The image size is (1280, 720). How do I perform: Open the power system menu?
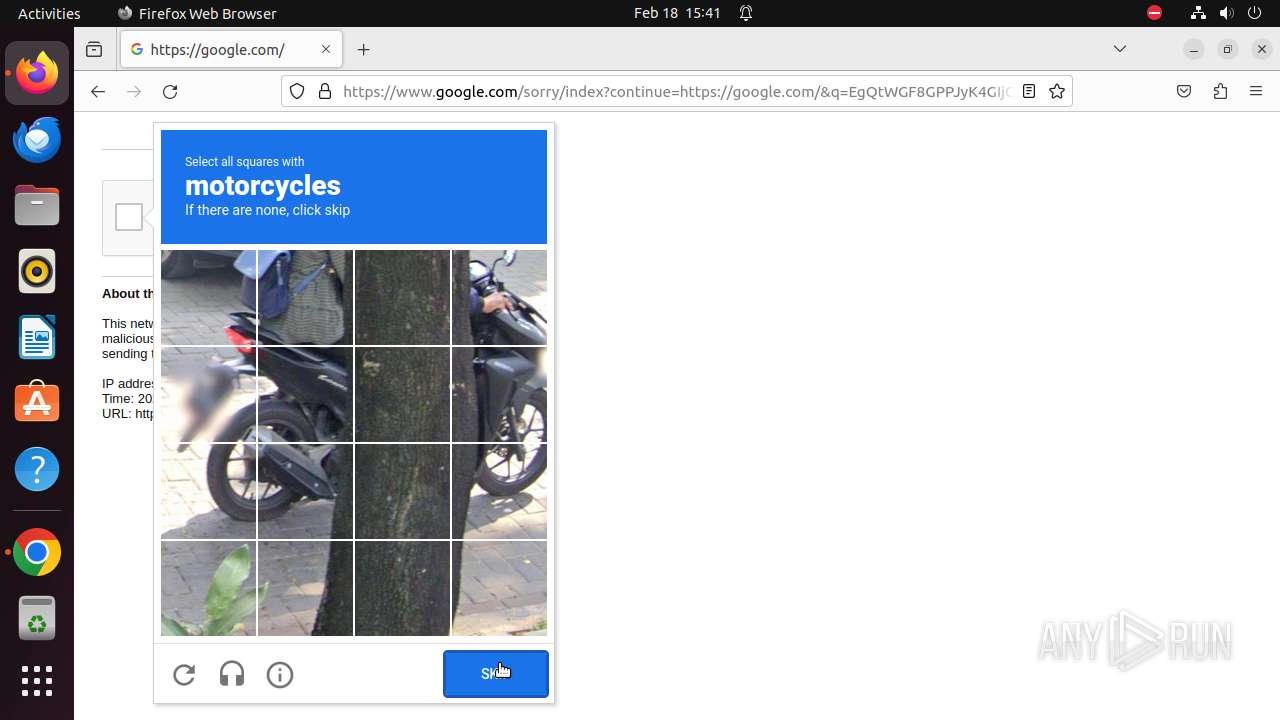tap(1255, 13)
